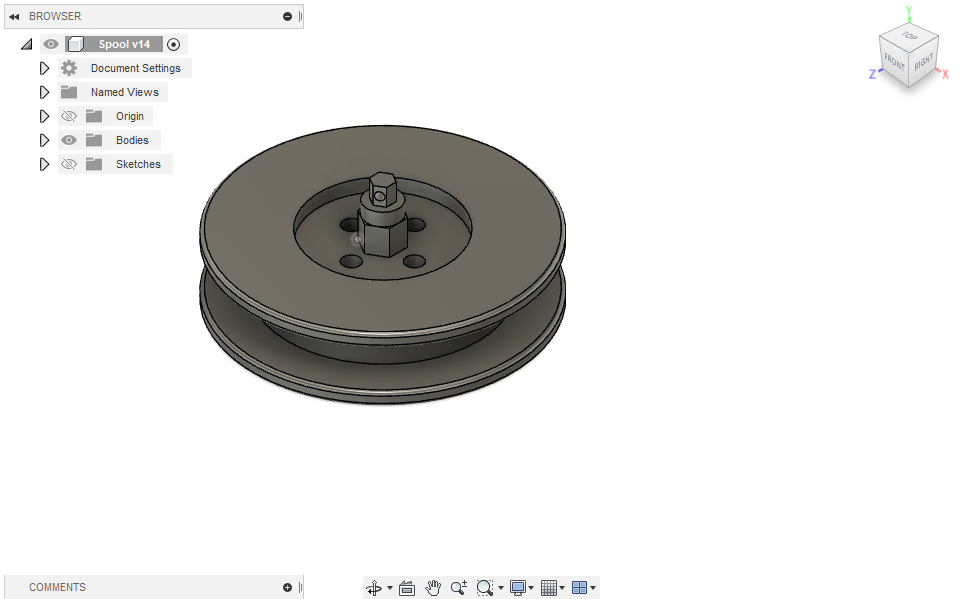Image resolution: width=962 pixels, height=599 pixels.
Task: Select the Pan tool
Action: [x=432, y=588]
